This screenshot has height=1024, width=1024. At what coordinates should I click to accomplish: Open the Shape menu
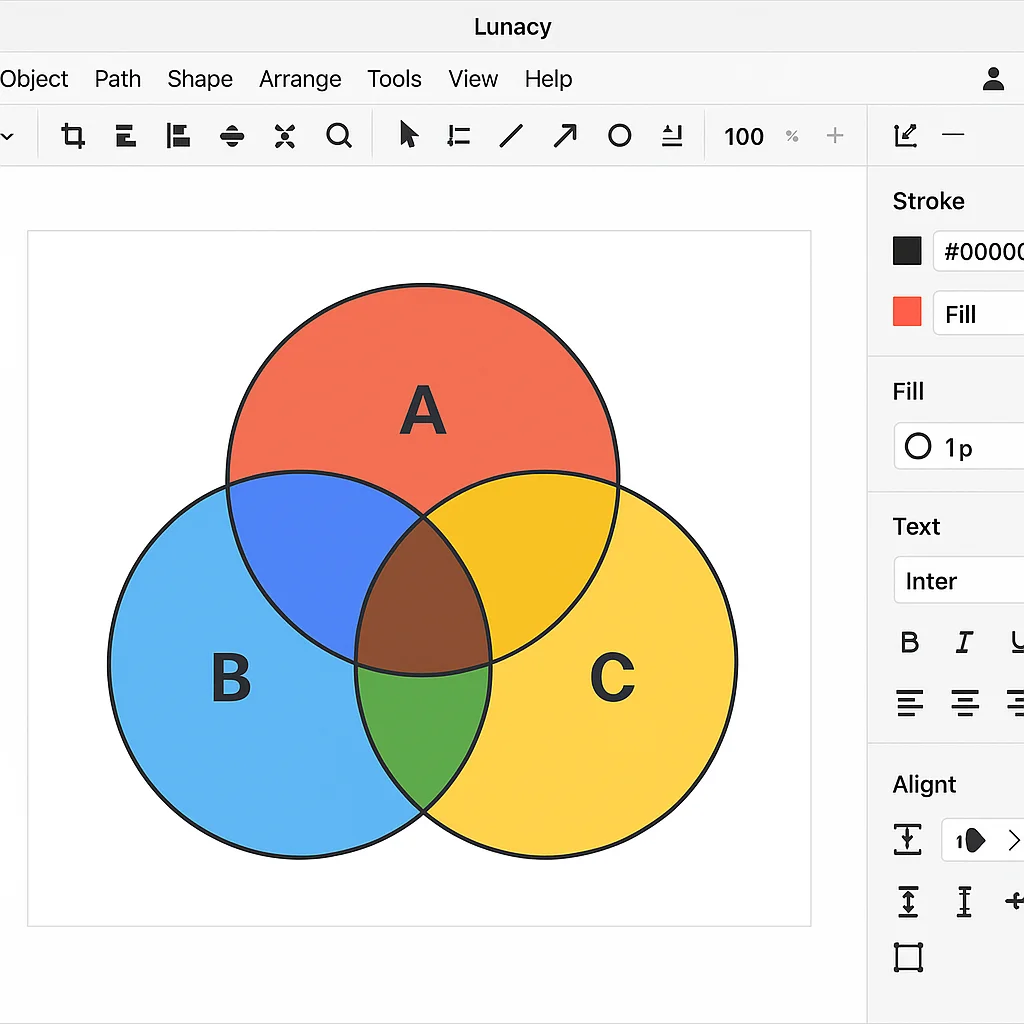tap(199, 79)
